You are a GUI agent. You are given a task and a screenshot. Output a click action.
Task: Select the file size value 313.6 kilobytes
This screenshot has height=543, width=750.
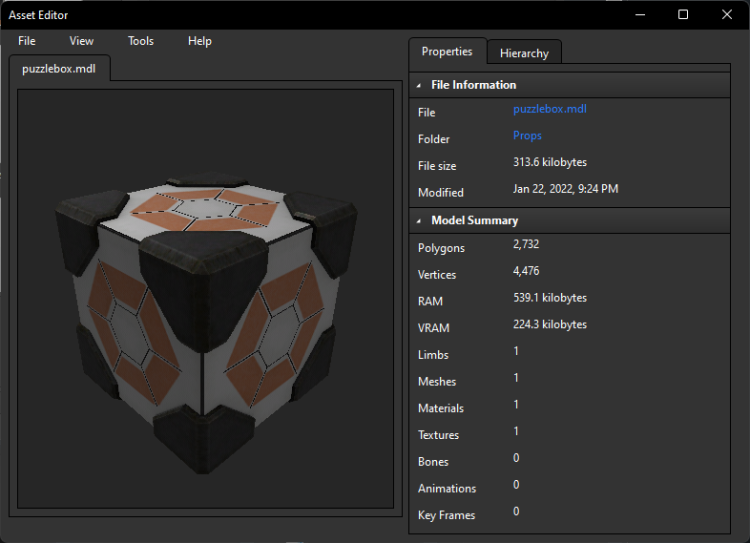pos(550,162)
